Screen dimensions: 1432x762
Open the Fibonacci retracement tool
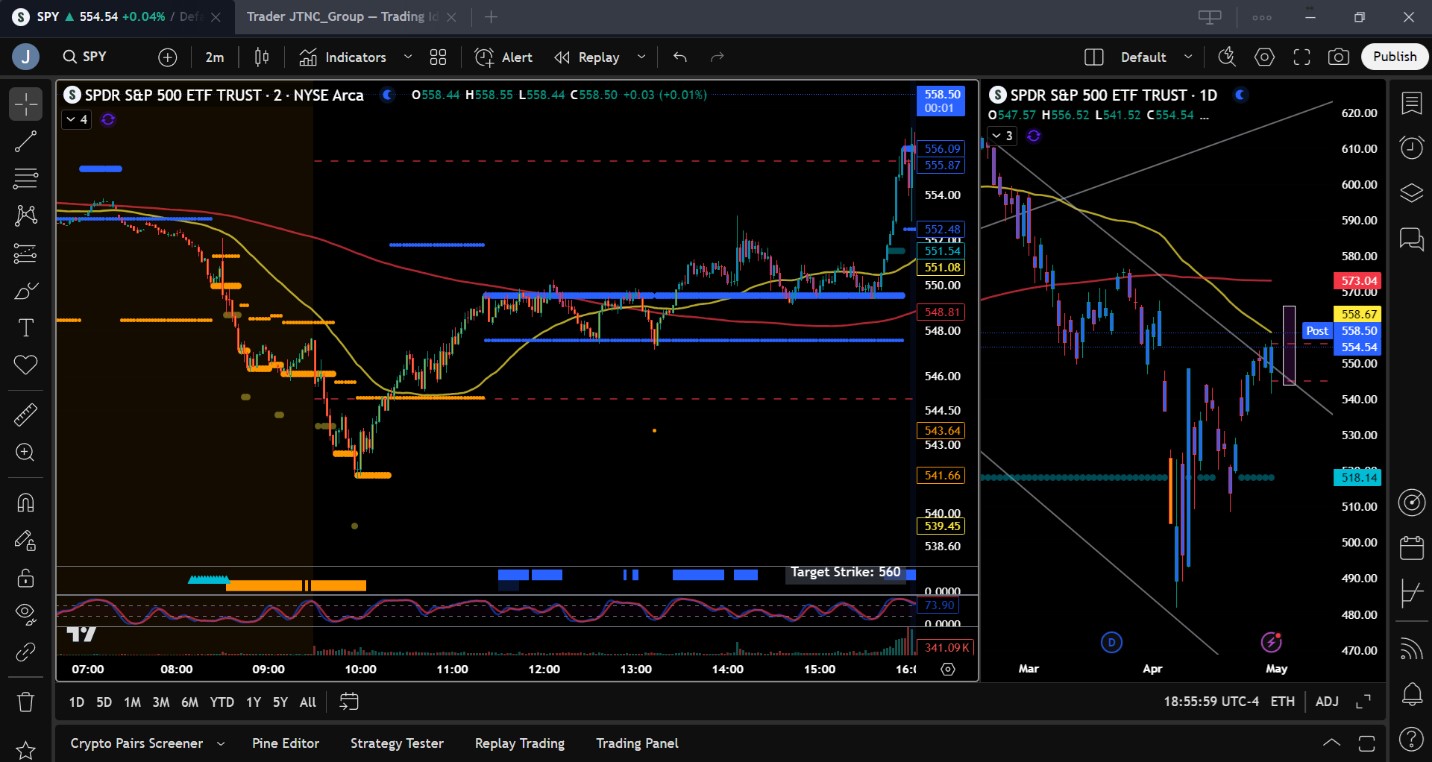tap(26, 179)
